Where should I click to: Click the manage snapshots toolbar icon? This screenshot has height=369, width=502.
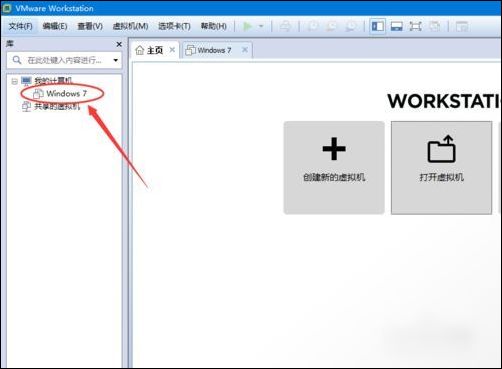pos(351,26)
